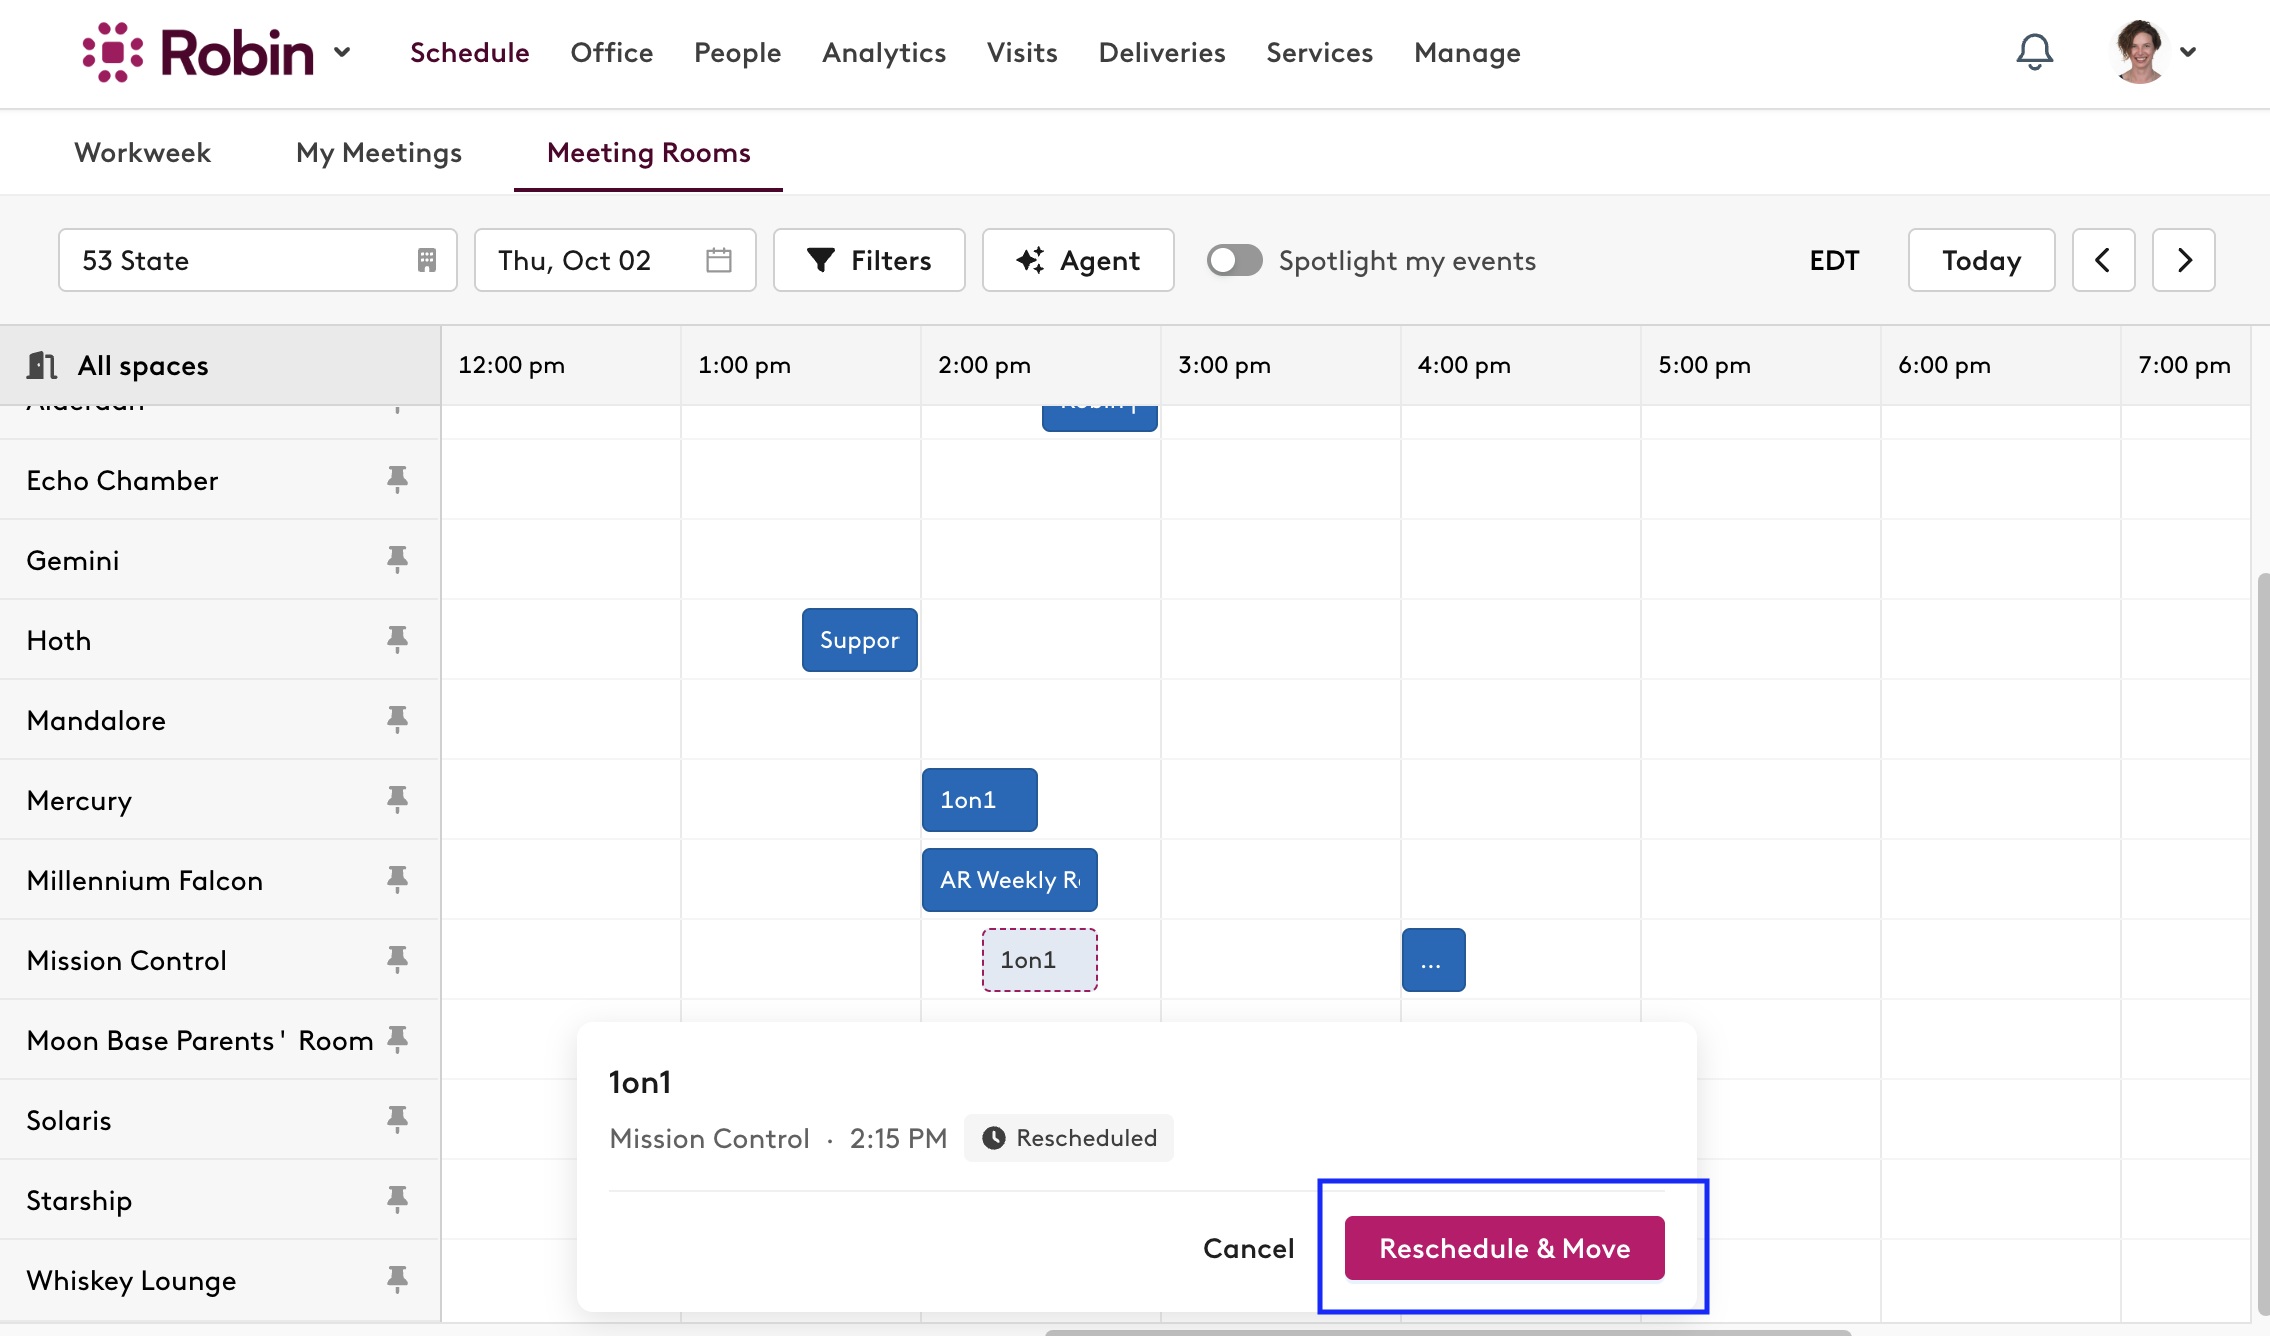Jump to Today in the schedule
This screenshot has height=1336, width=2270.
[1980, 260]
